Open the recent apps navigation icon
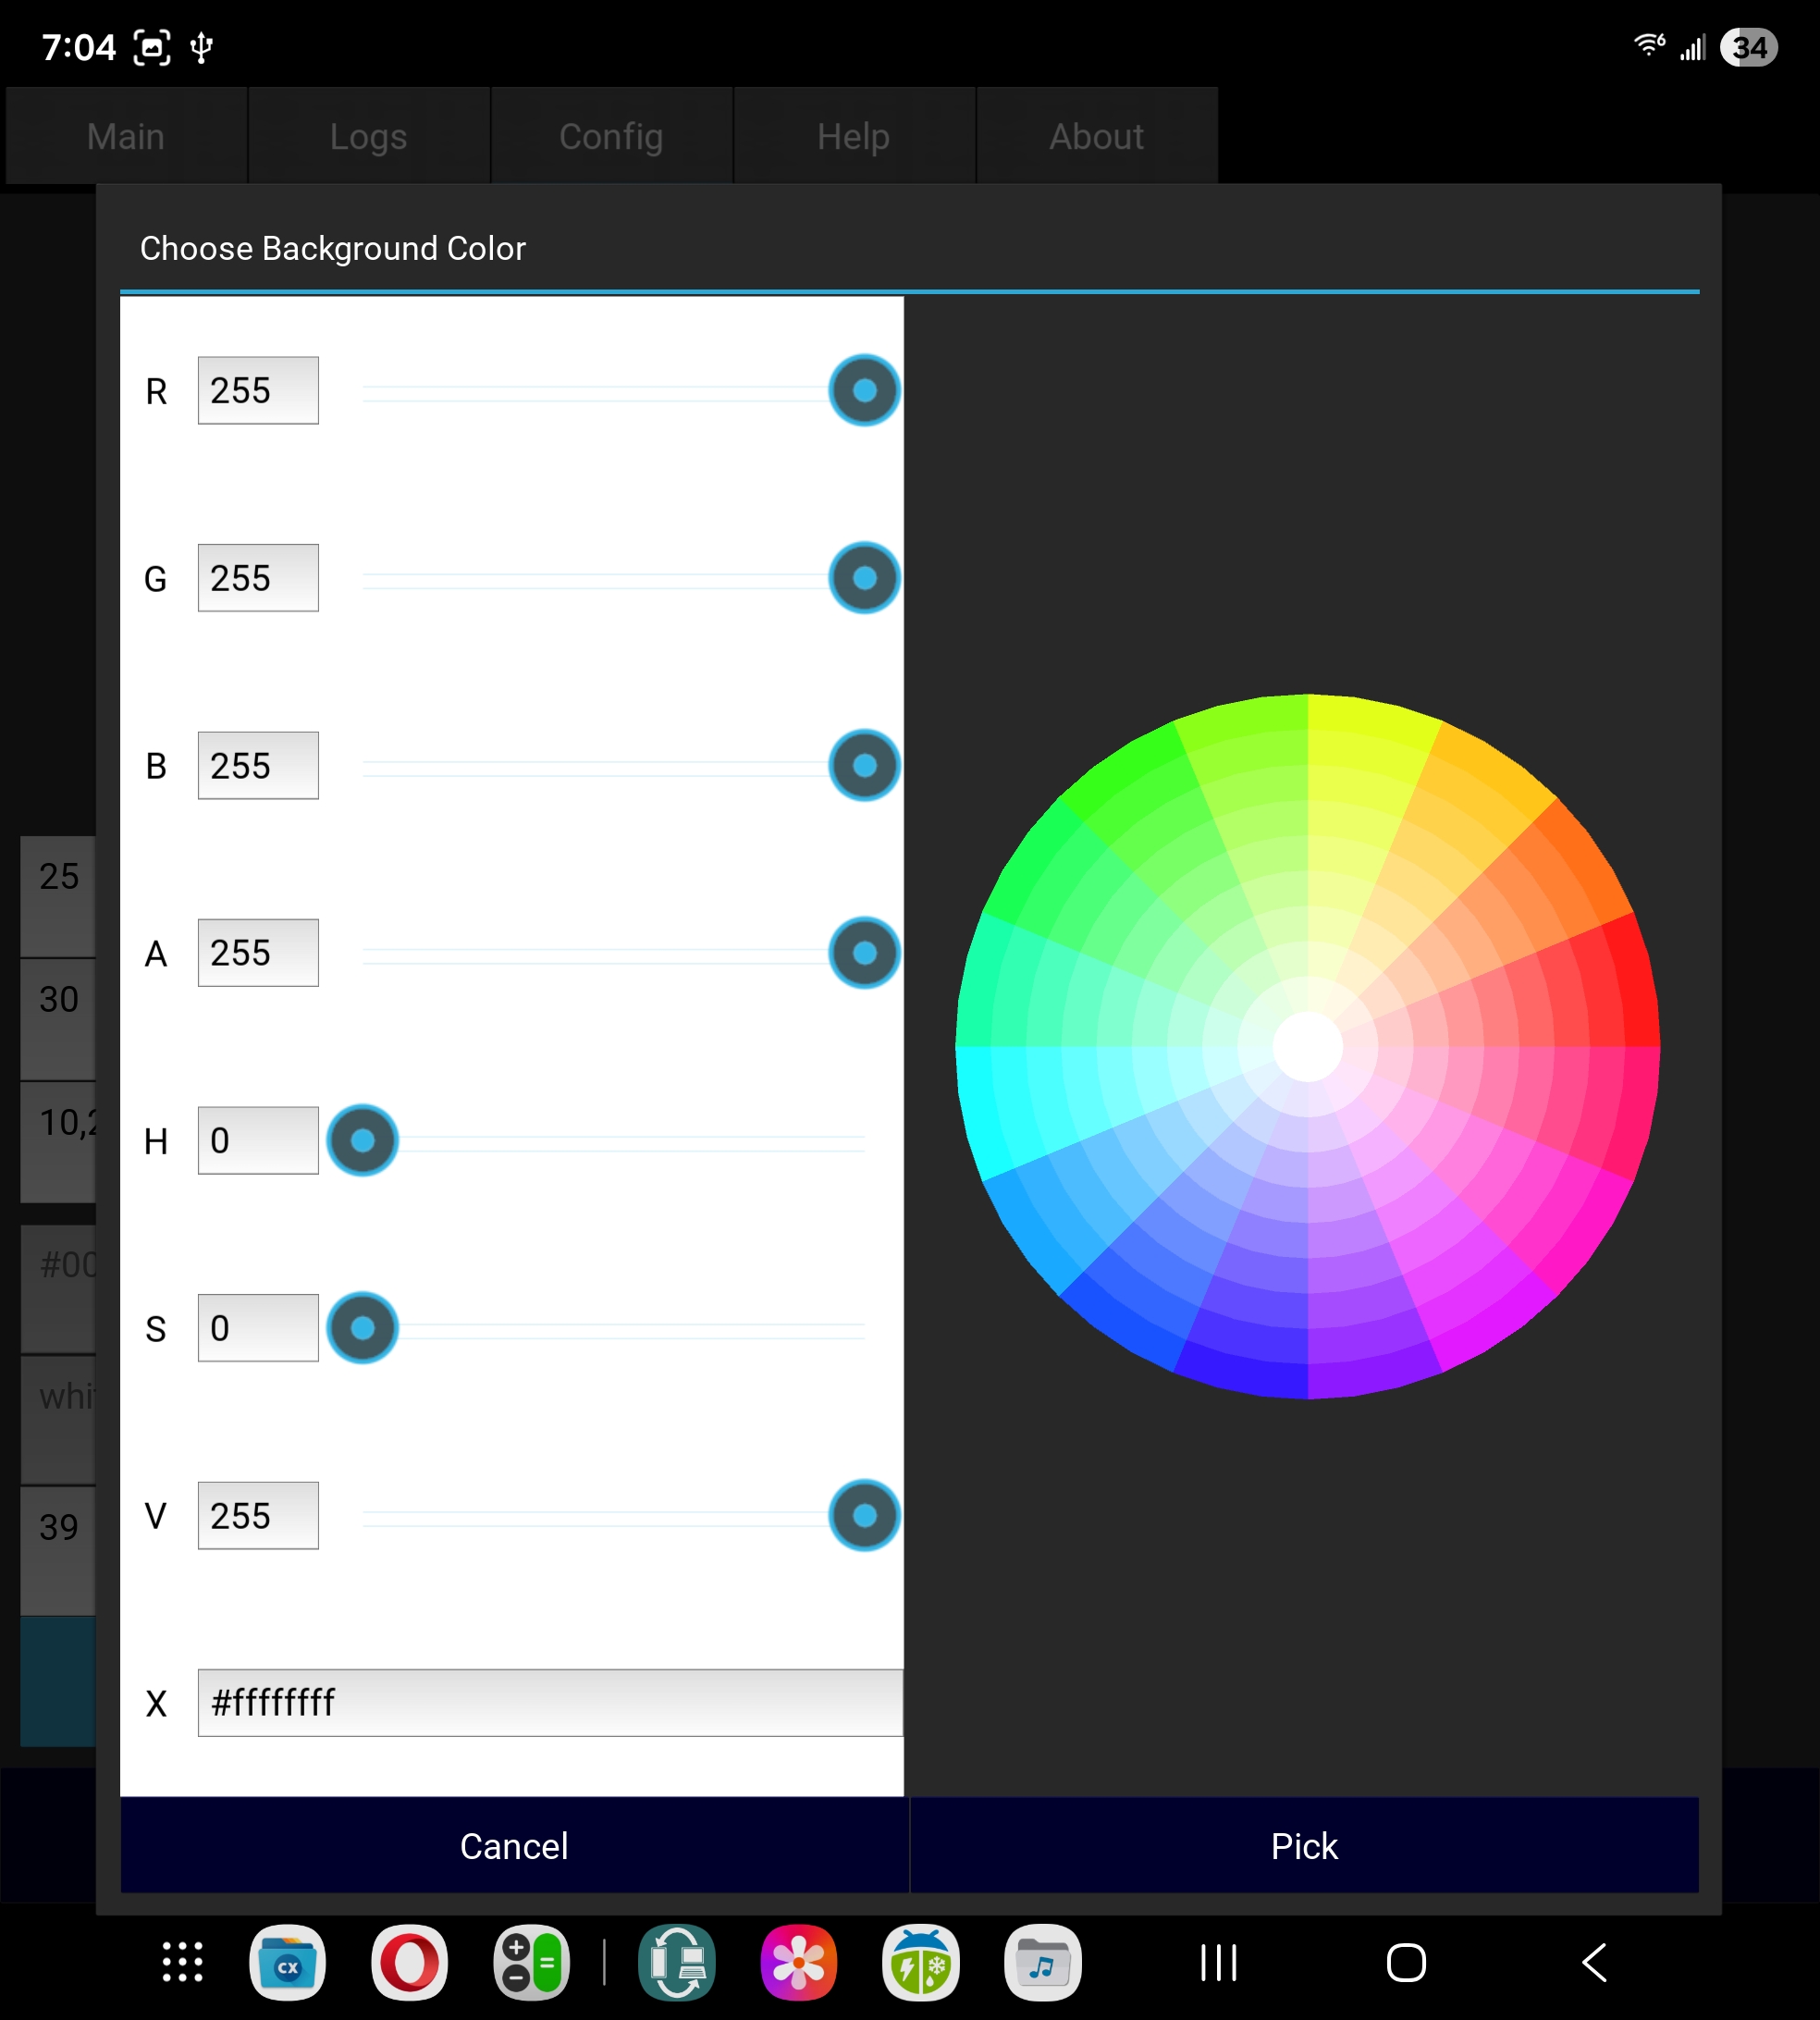This screenshot has width=1820, height=2020. pos(1218,1962)
